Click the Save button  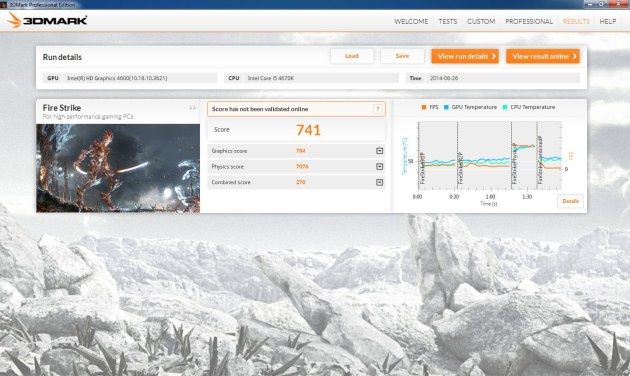point(402,56)
